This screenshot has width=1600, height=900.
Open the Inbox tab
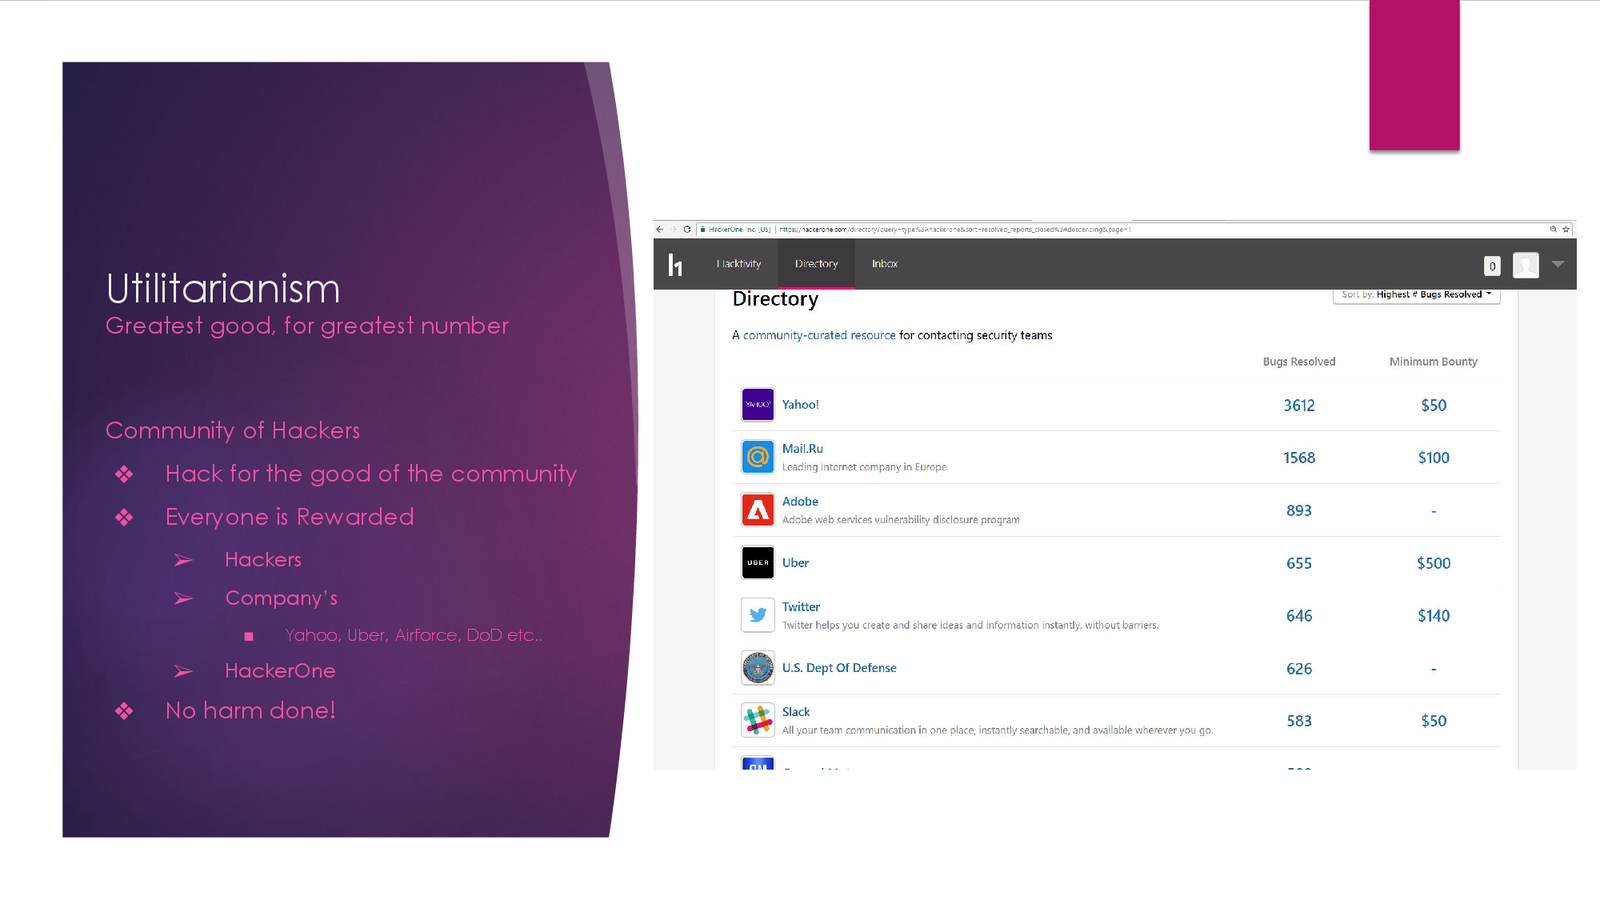click(885, 264)
